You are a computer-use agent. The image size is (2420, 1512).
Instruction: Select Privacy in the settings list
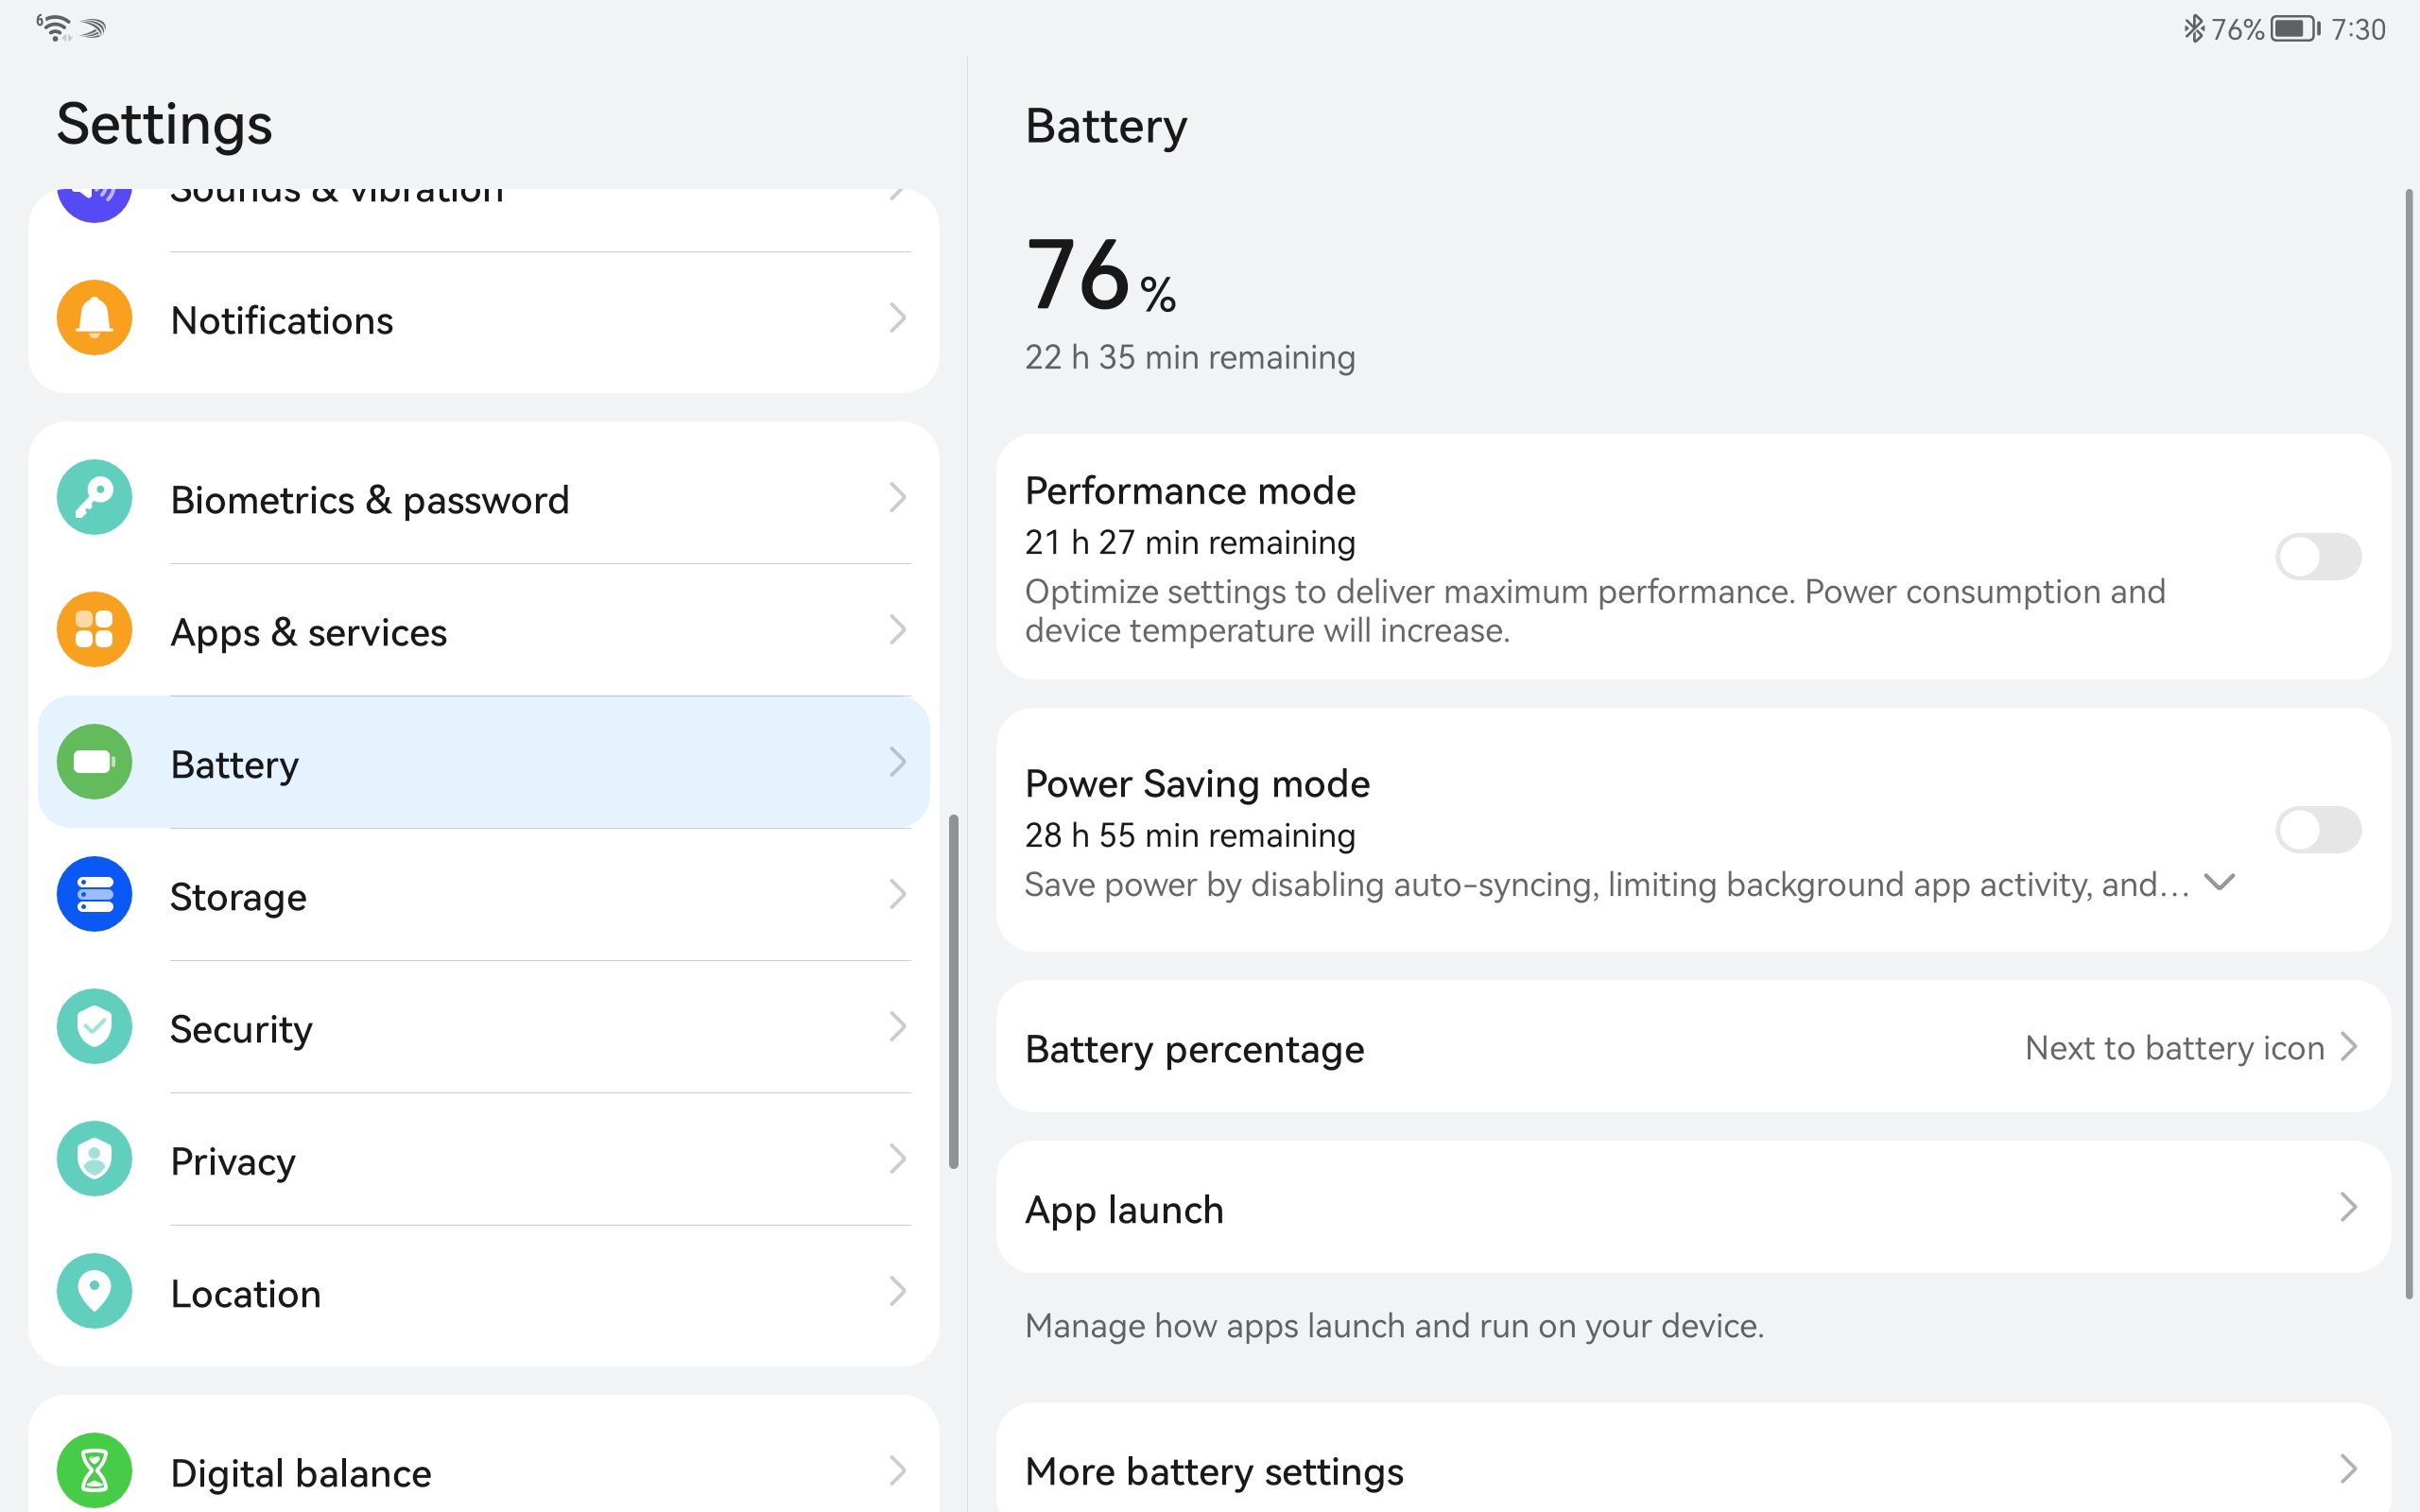click(x=484, y=1159)
